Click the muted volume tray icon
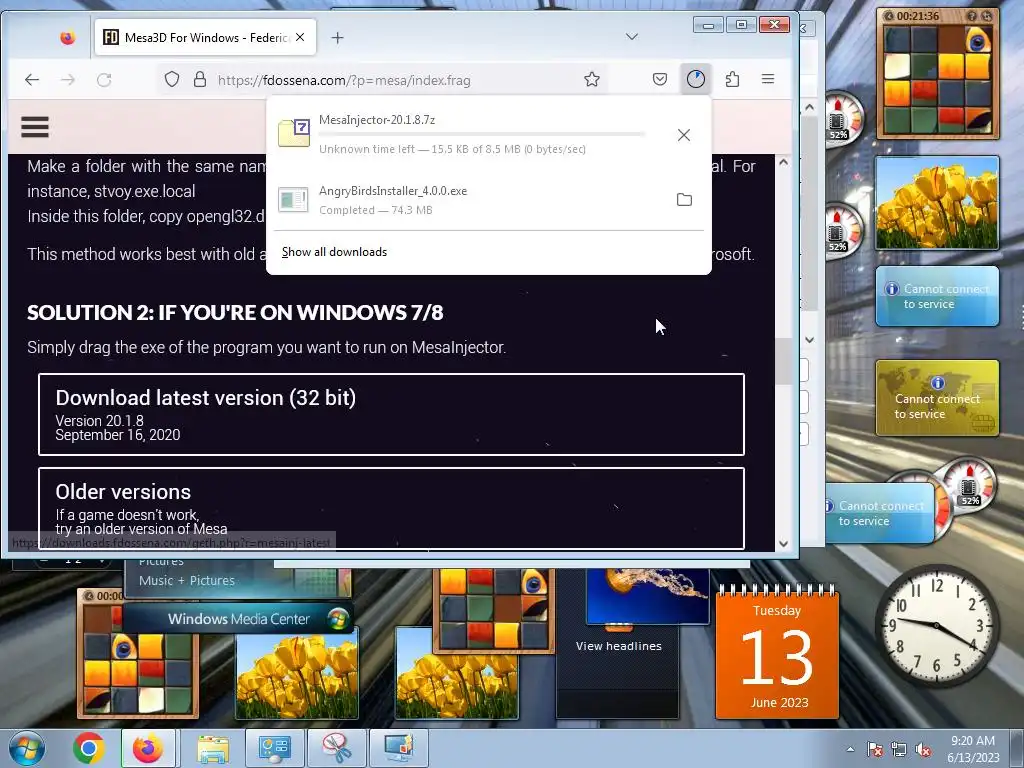This screenshot has width=1024, height=768. [x=923, y=750]
